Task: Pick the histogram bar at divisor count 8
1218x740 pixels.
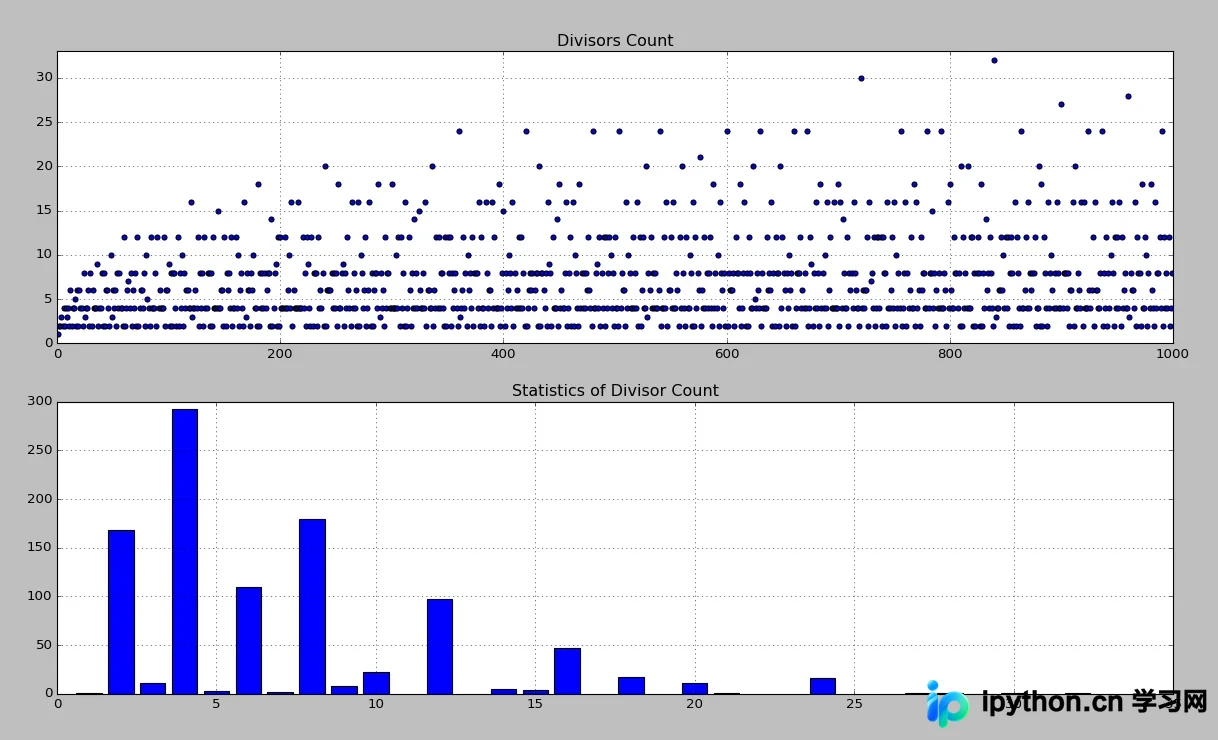Action: [312, 606]
